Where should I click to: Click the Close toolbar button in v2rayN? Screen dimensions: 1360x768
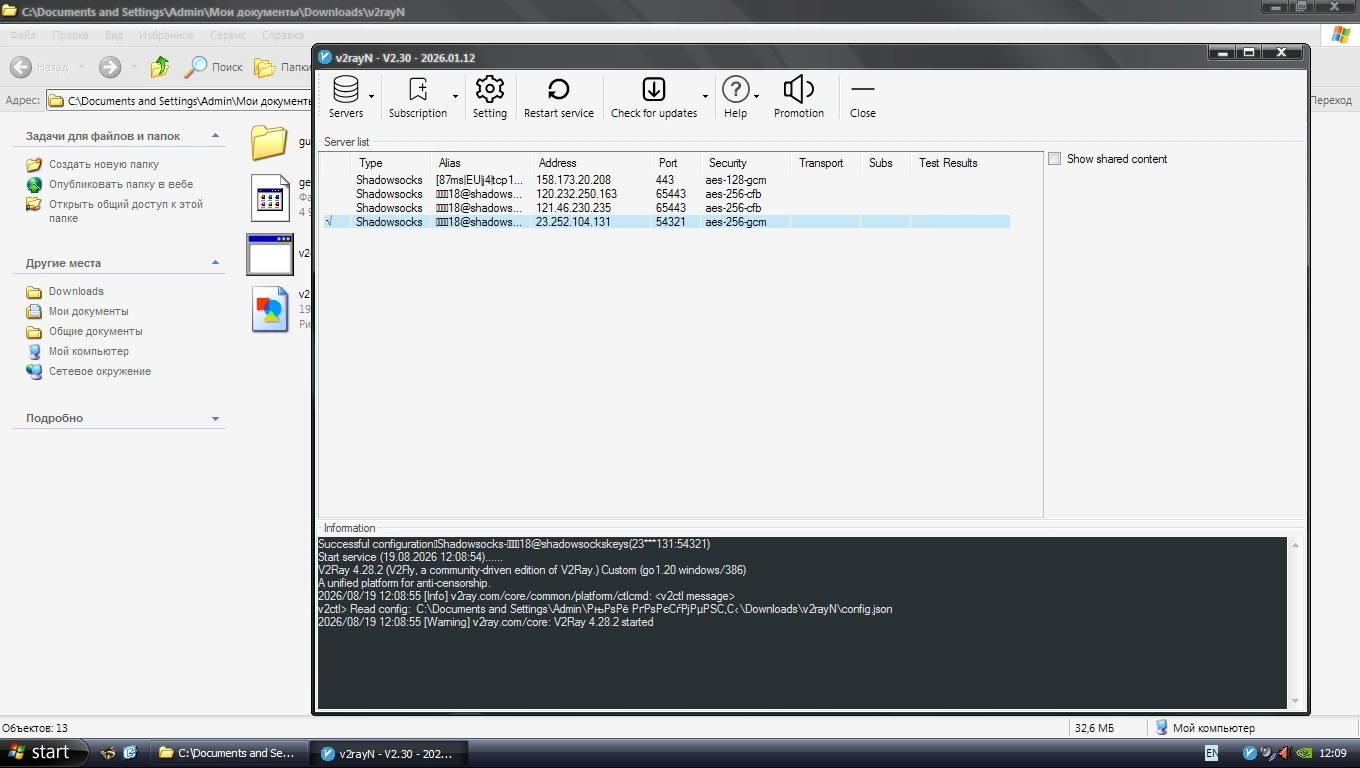tap(863, 97)
